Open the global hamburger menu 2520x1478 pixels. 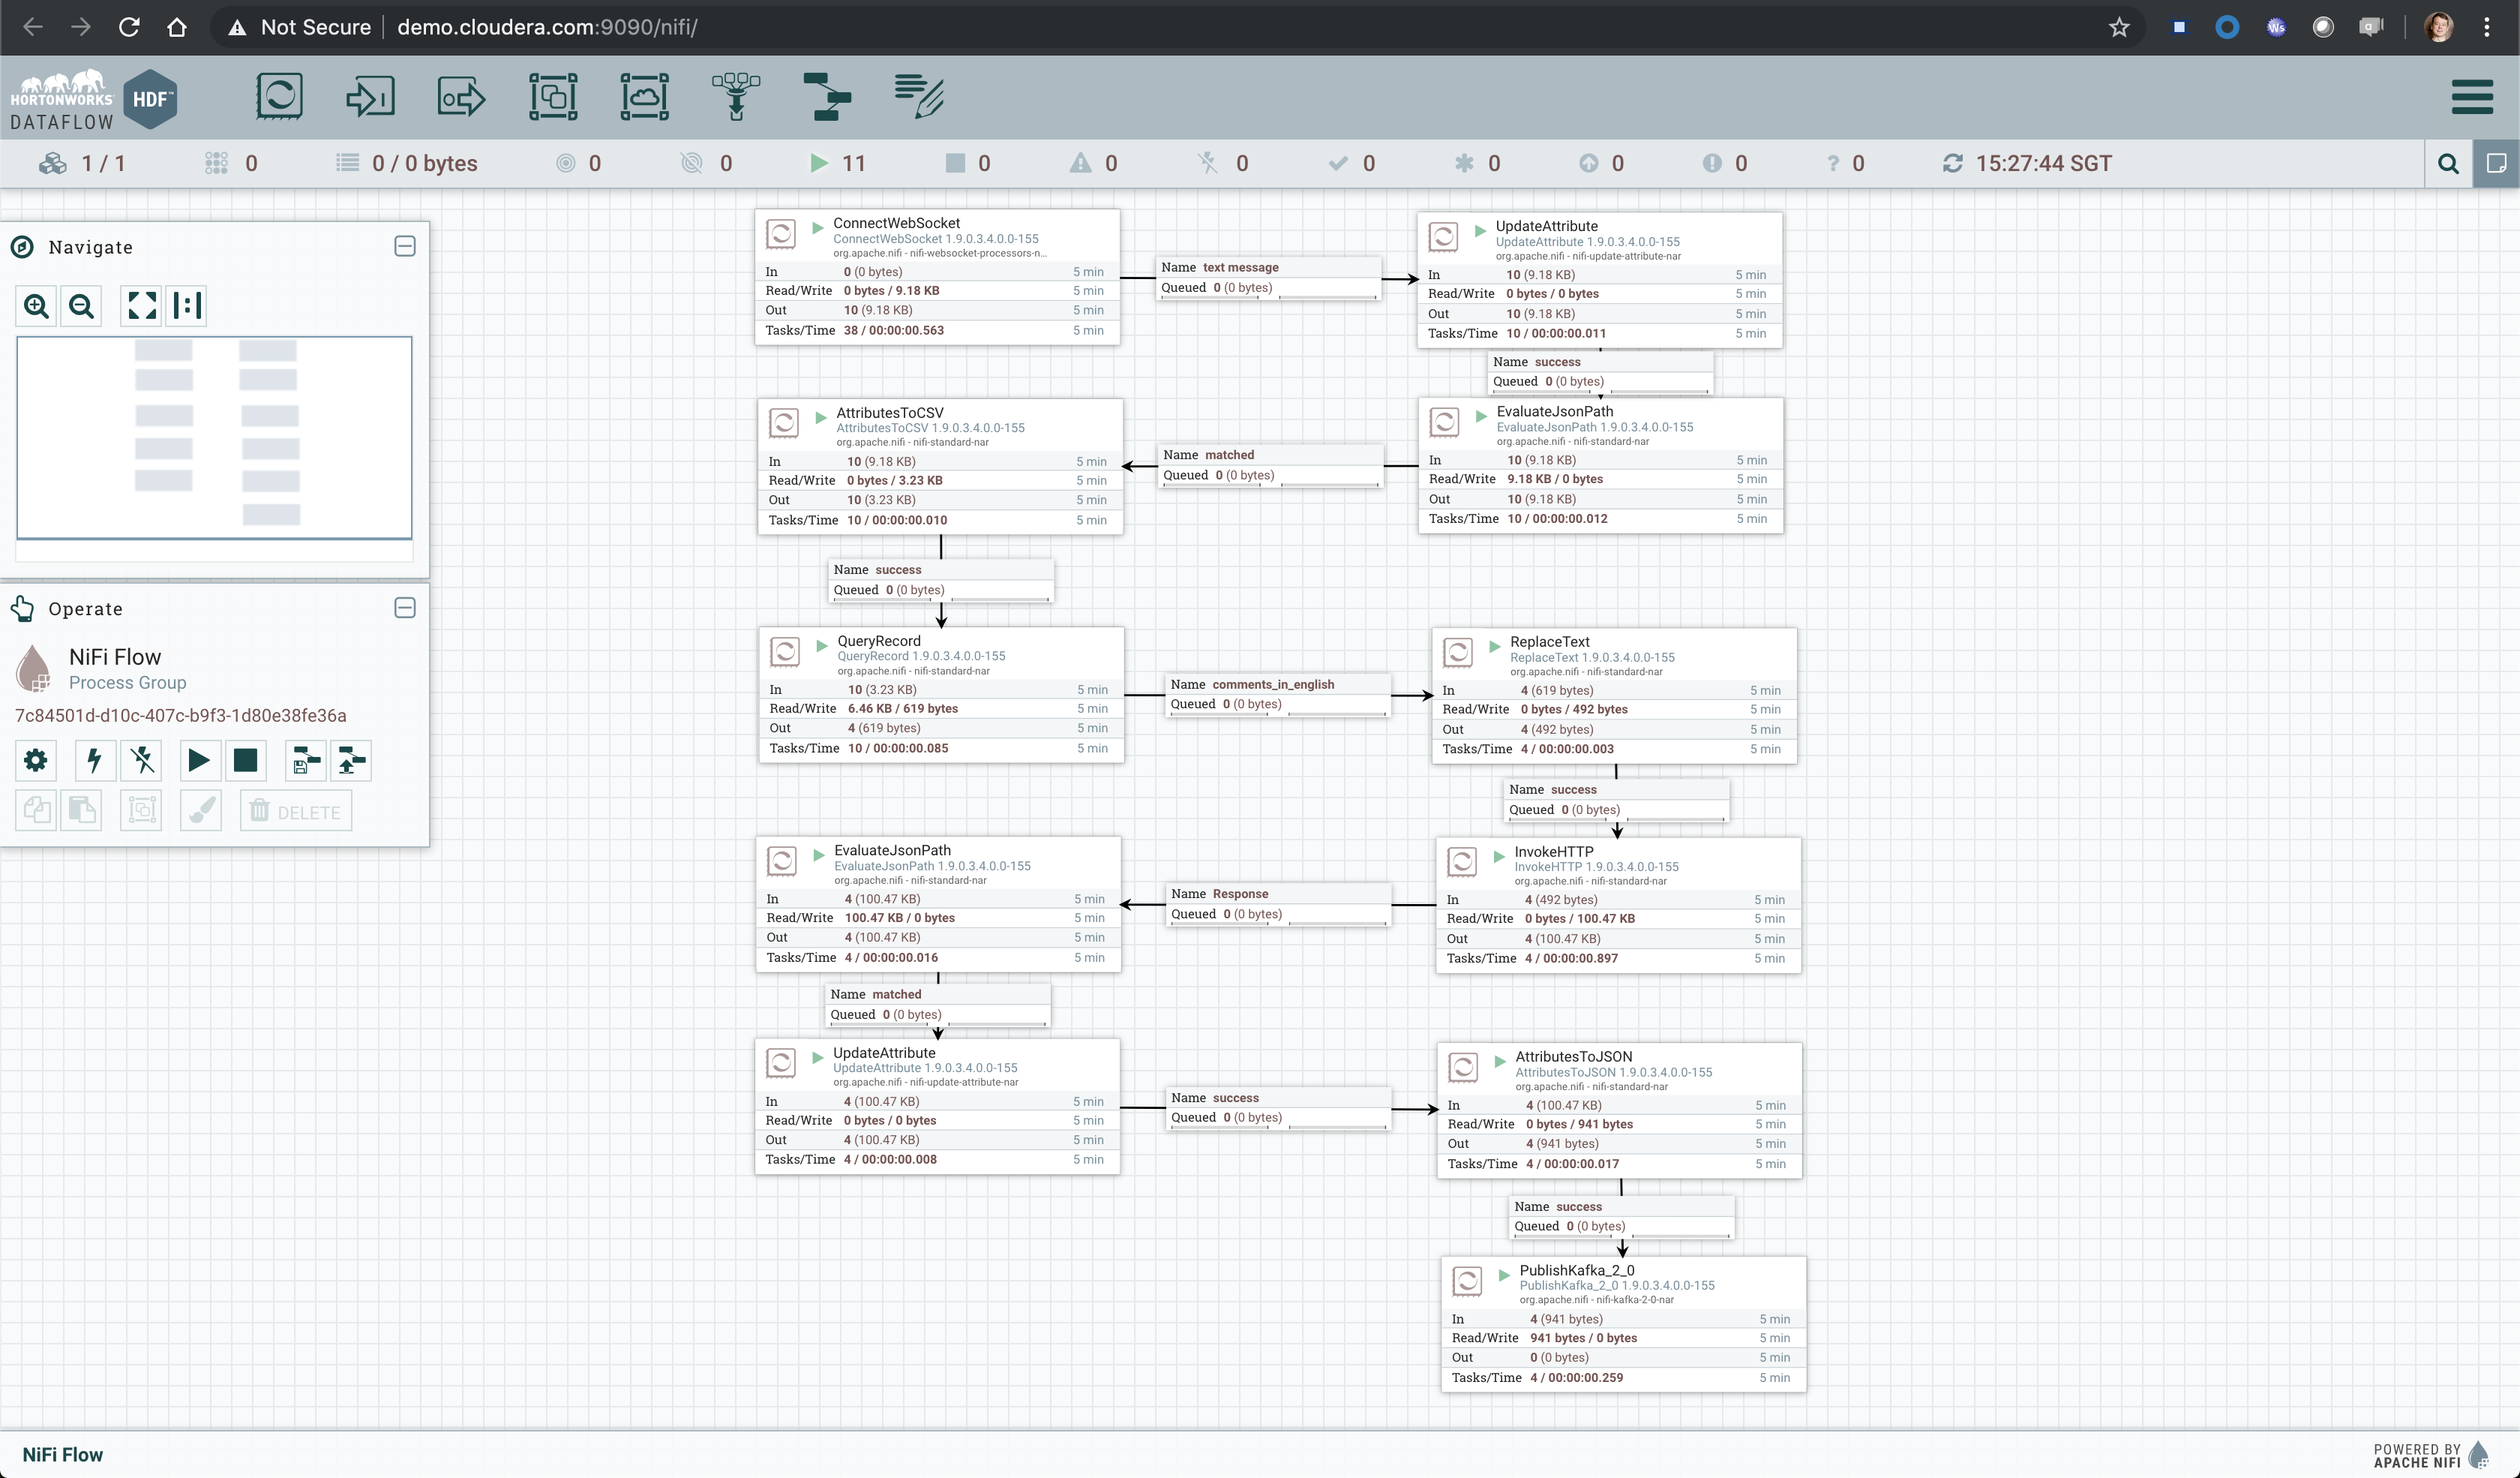click(x=2472, y=97)
